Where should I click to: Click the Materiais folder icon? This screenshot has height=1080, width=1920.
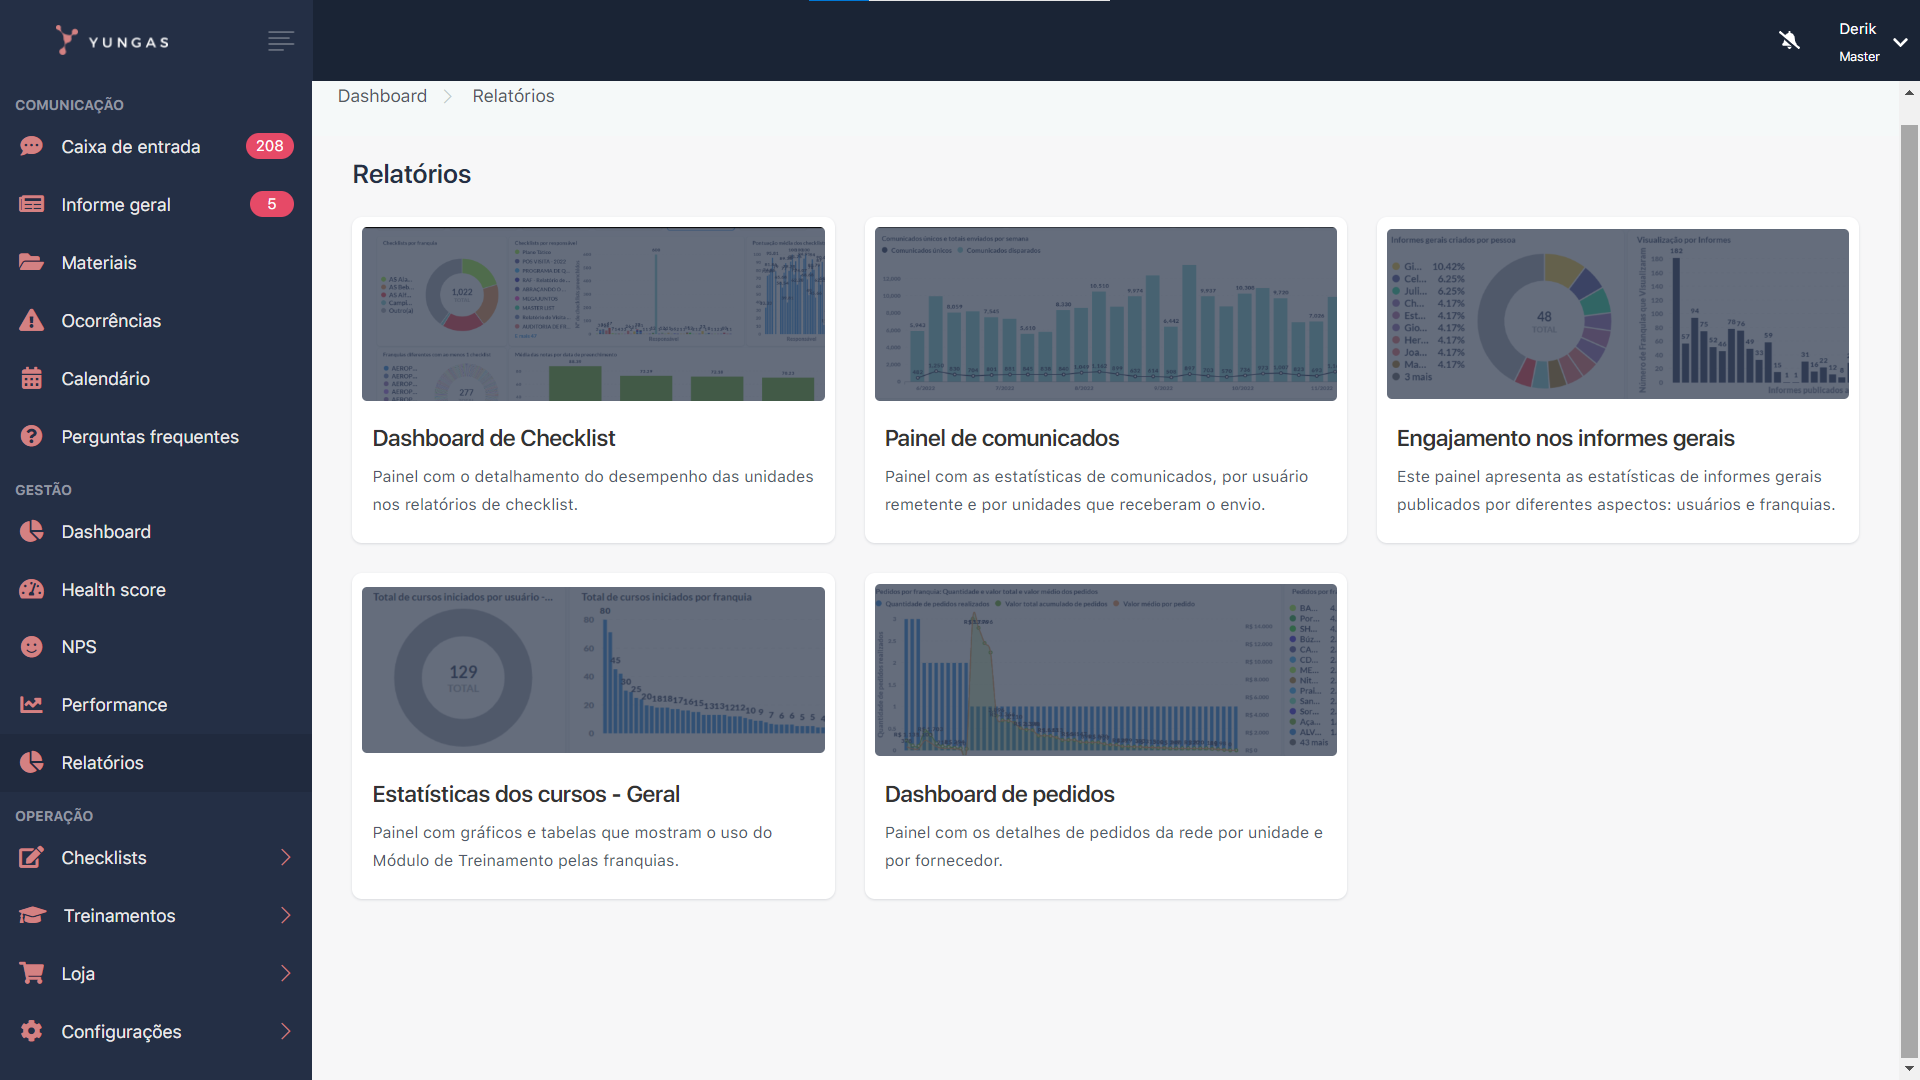tap(32, 262)
